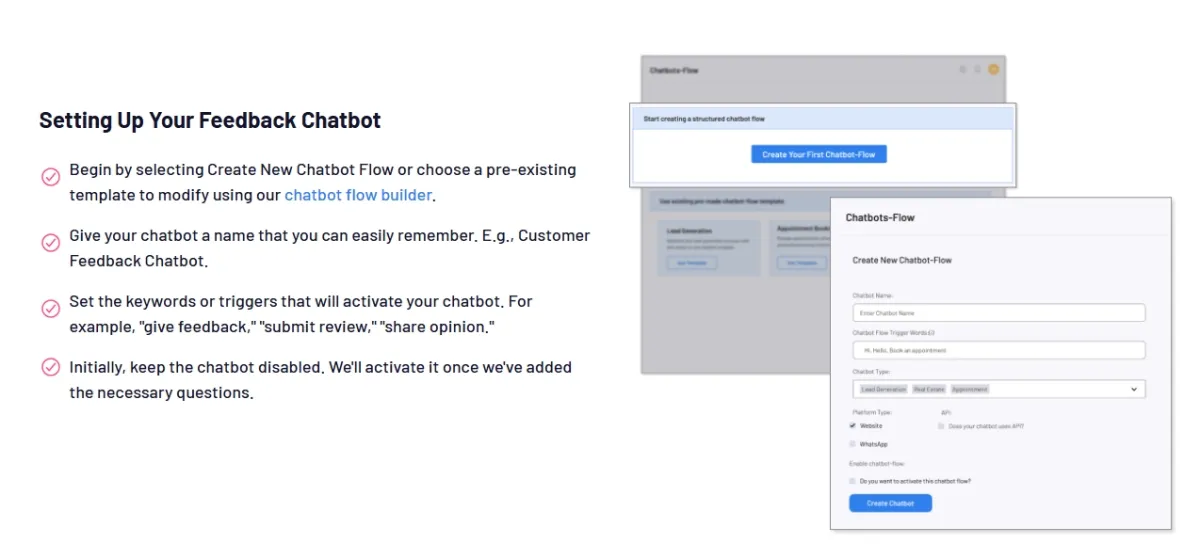Click Use Template under Lead Generation card
The width and height of the screenshot is (1200, 559).
(691, 263)
